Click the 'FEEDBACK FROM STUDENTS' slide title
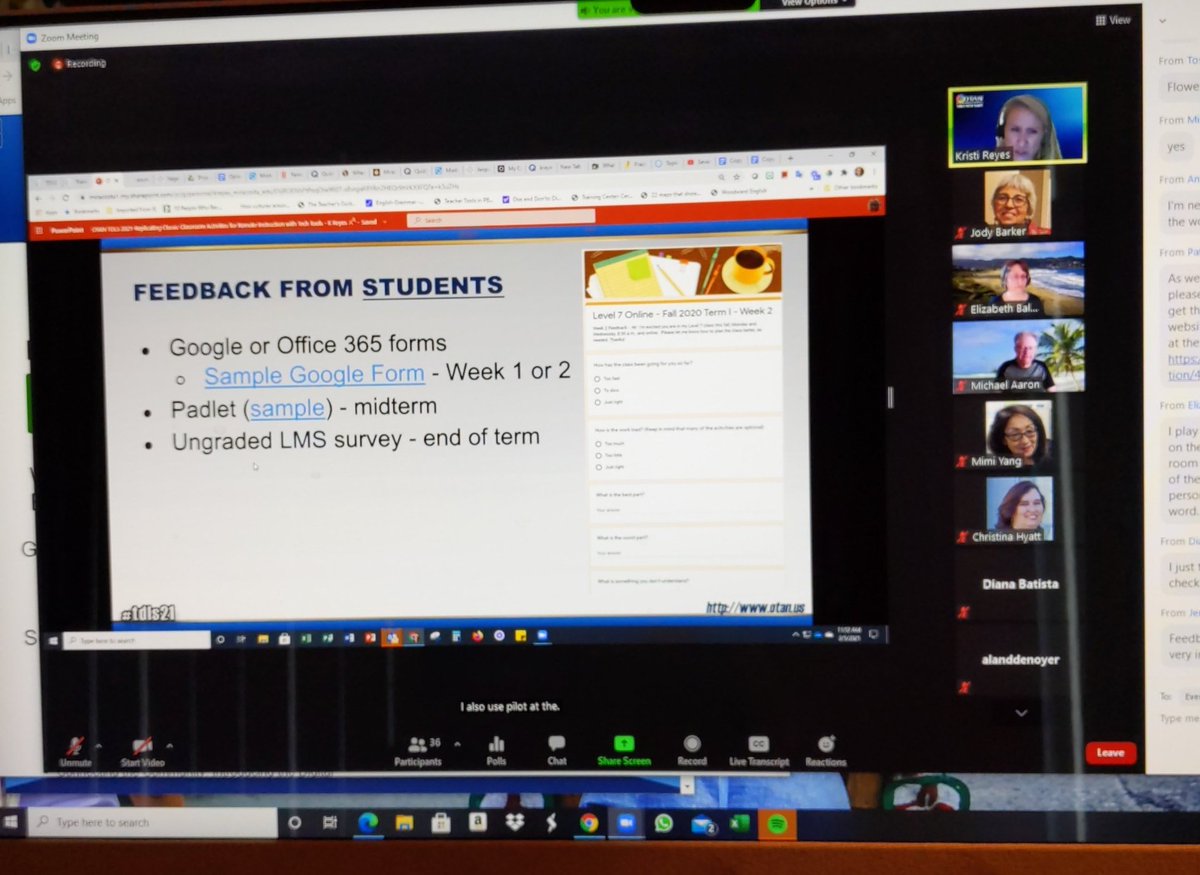The height and width of the screenshot is (875, 1200). pyautogui.click(x=318, y=289)
